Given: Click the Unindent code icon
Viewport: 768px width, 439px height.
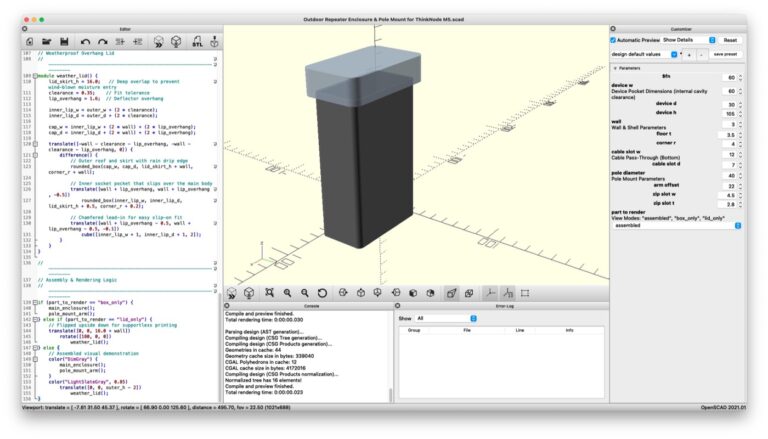Looking at the screenshot, I should coord(120,42).
